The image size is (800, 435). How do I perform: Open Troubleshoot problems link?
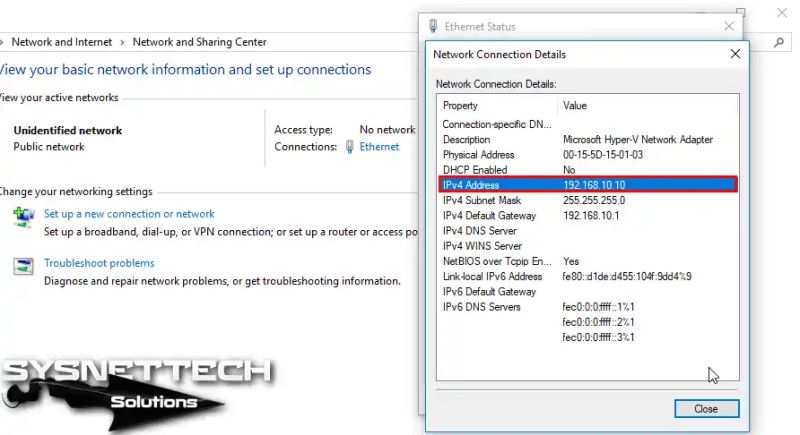click(x=99, y=263)
